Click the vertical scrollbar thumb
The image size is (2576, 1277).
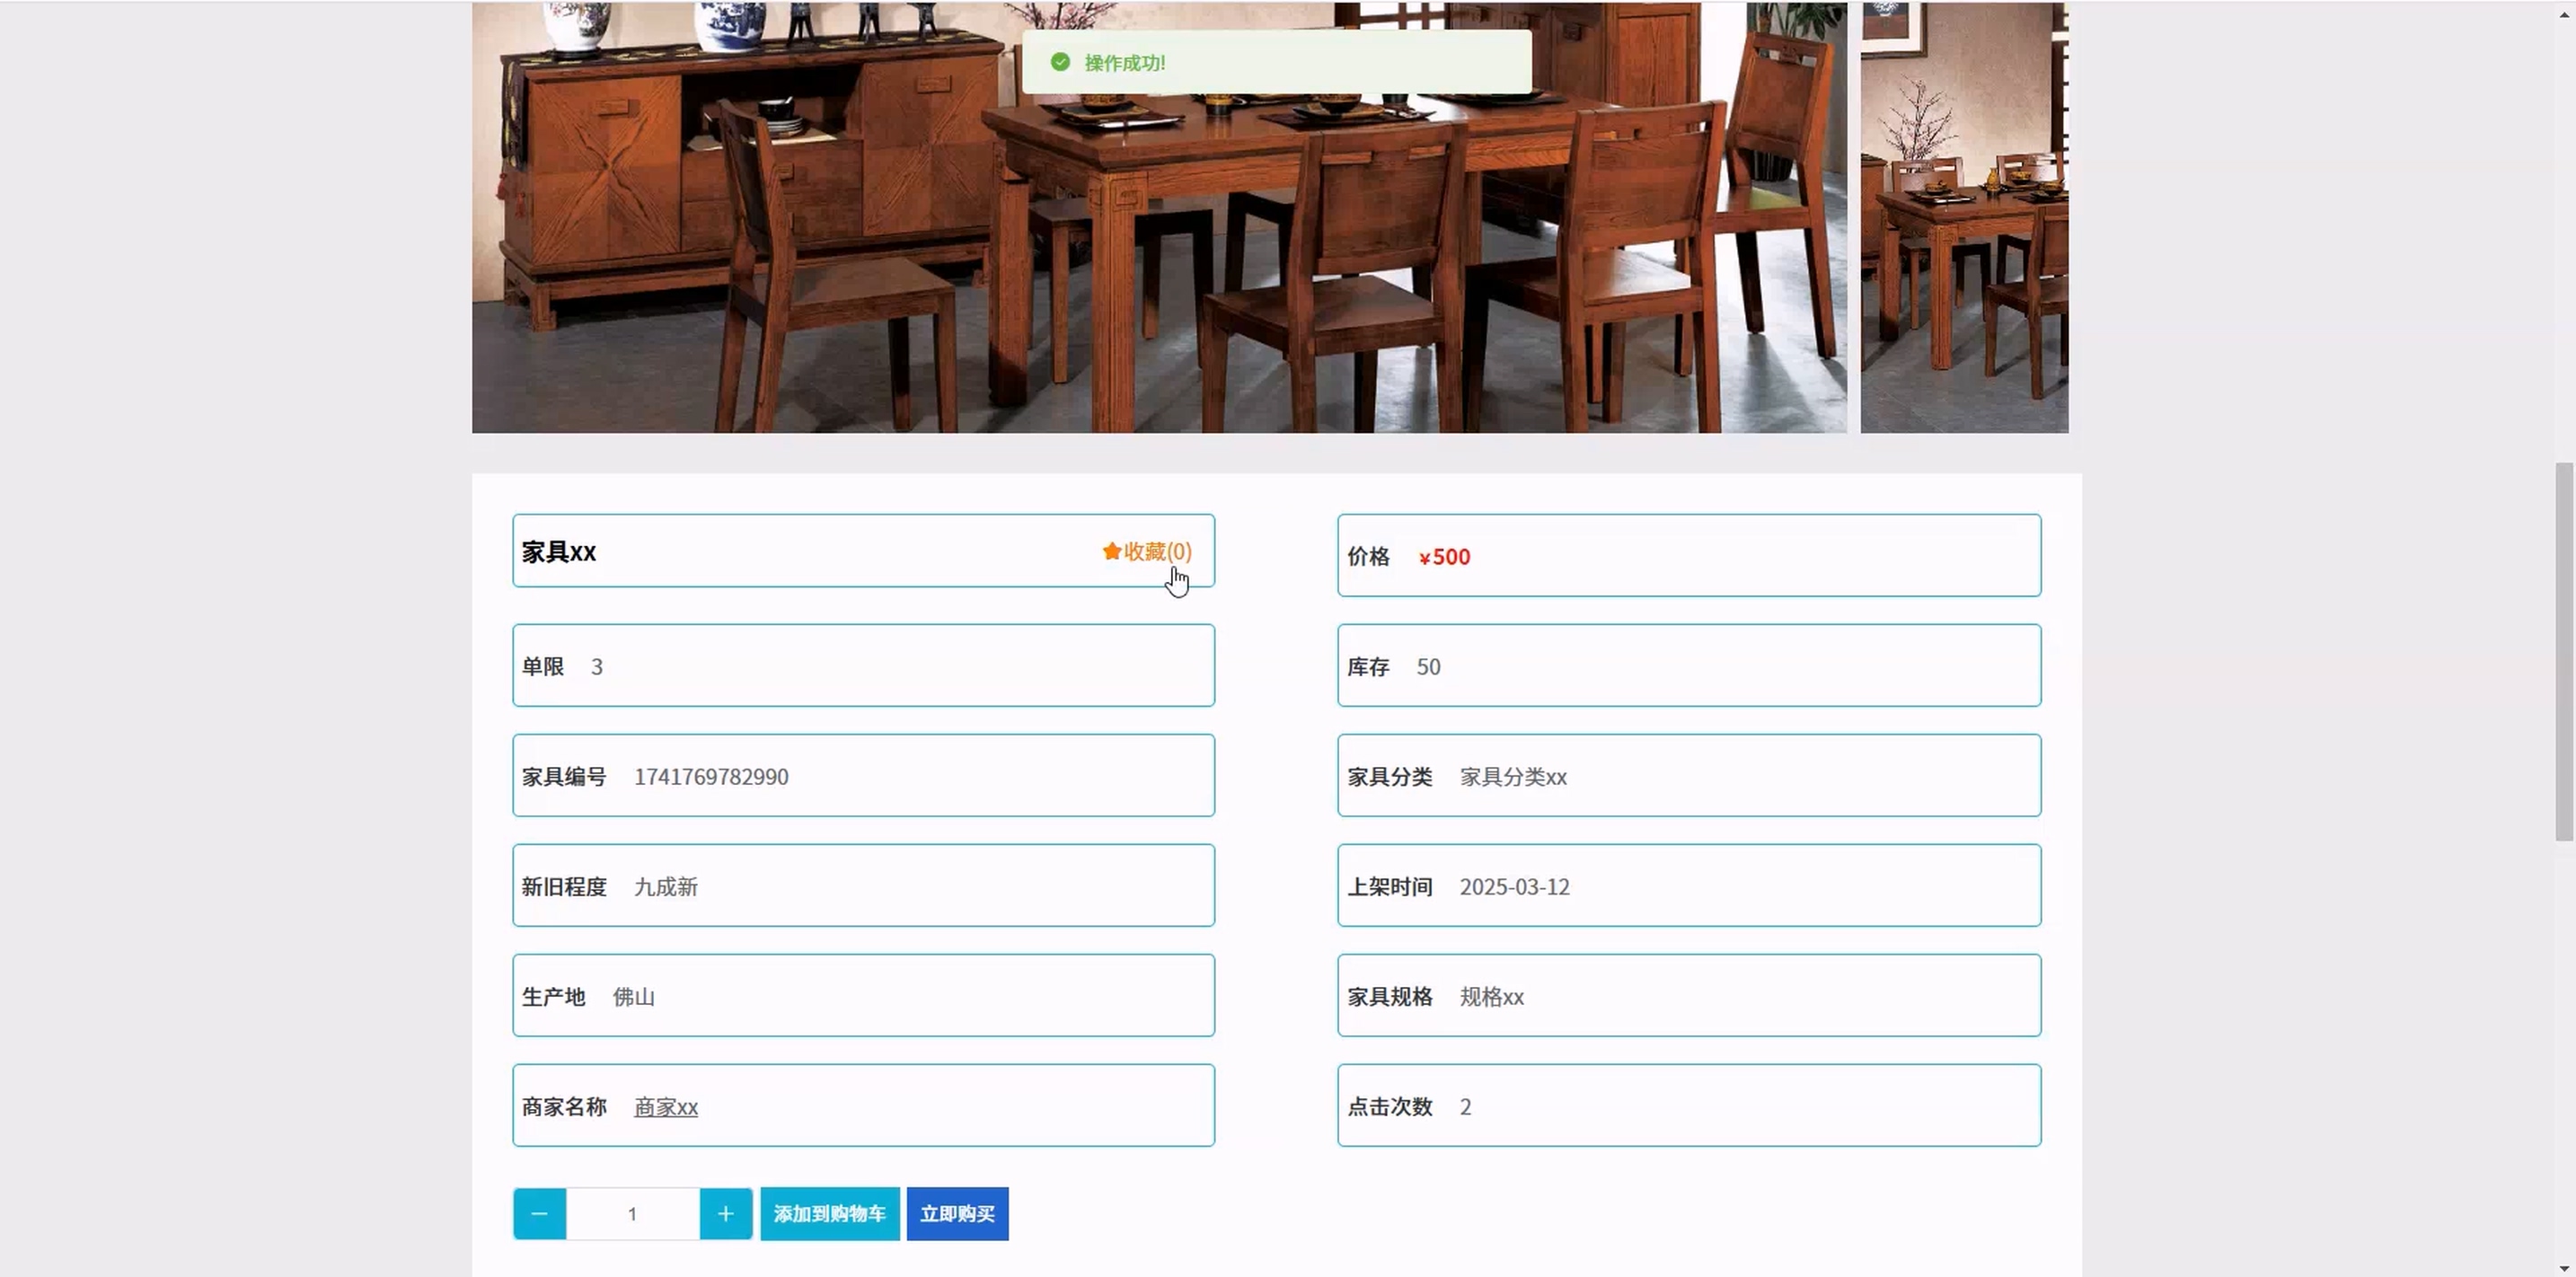coord(2563,650)
